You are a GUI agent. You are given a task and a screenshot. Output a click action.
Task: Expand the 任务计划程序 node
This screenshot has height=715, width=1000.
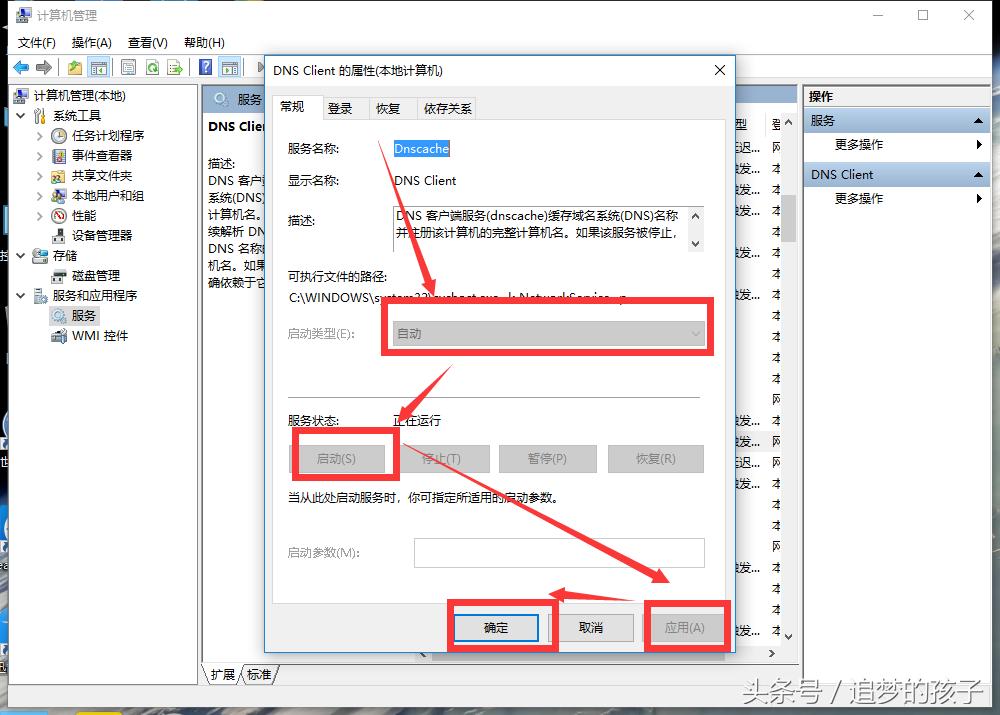[40, 136]
